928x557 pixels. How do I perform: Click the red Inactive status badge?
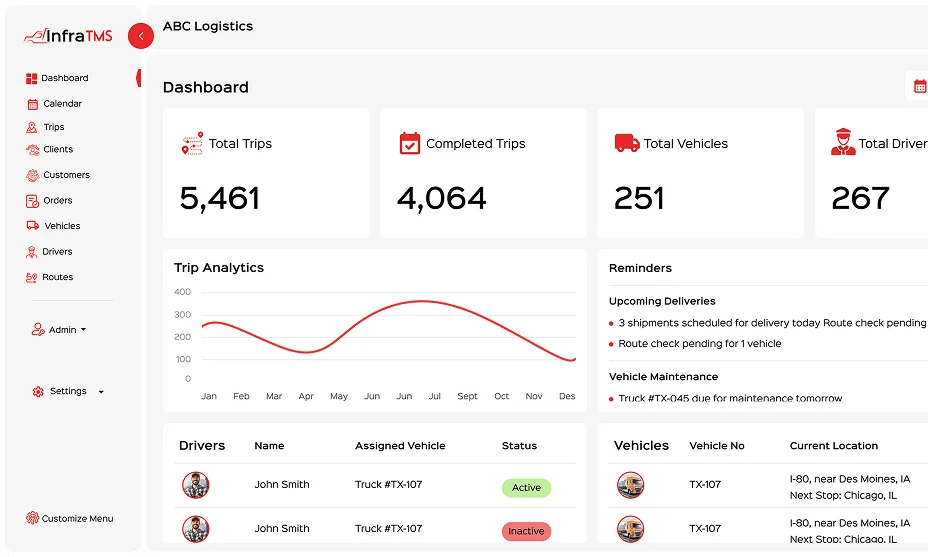point(526,531)
